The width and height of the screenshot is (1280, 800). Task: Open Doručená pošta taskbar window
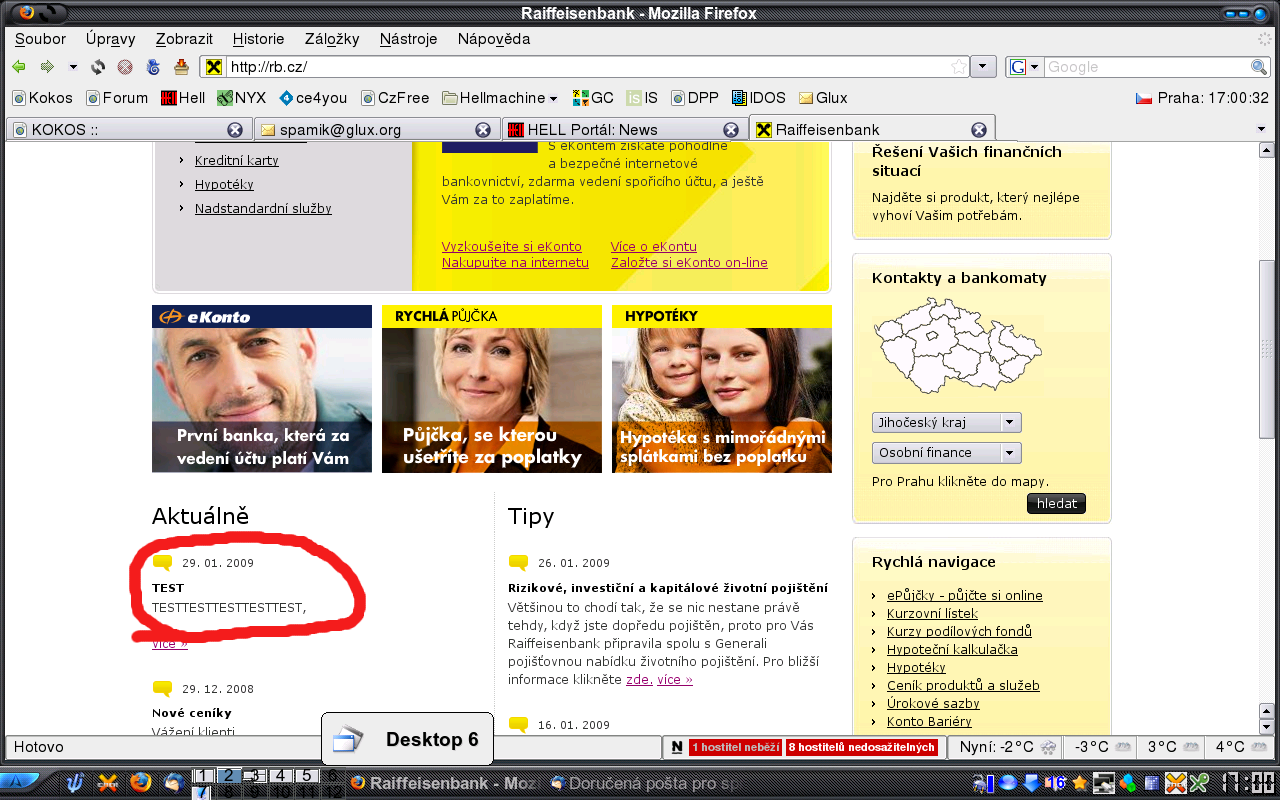[x=645, y=783]
